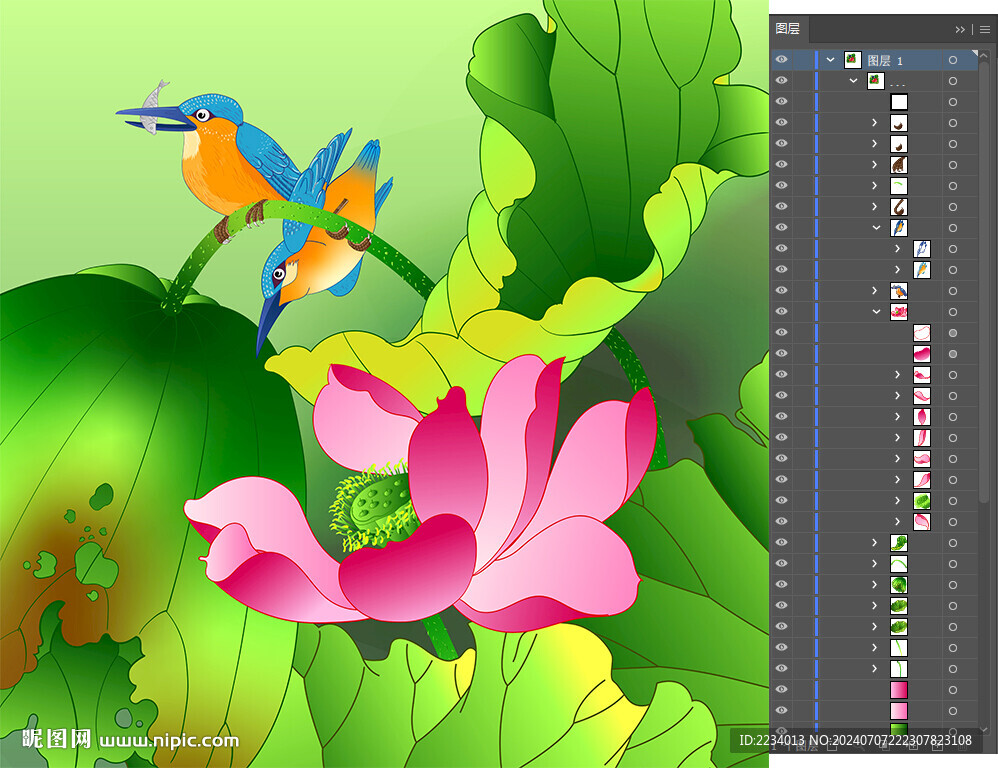Select the red outline path thumbnail
This screenshot has height=768, width=998.
pyautogui.click(x=922, y=333)
